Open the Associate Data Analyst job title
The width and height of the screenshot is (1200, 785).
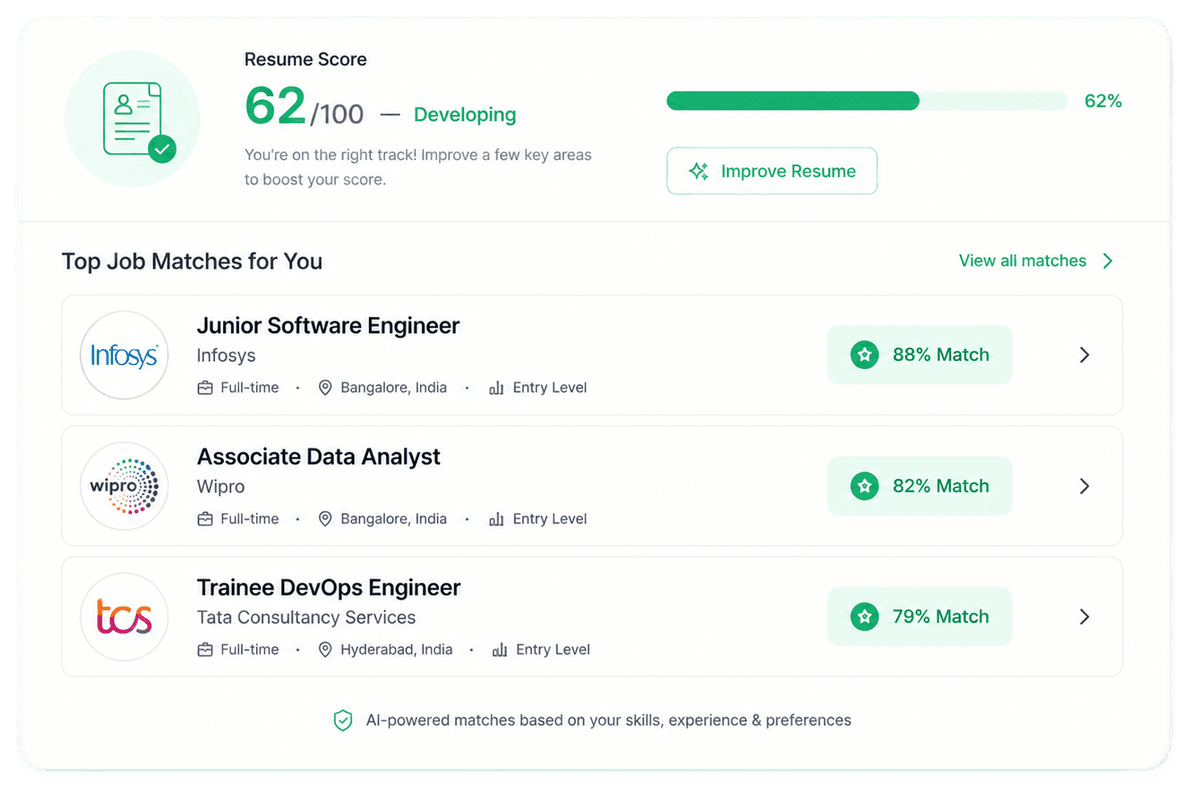pos(319,457)
